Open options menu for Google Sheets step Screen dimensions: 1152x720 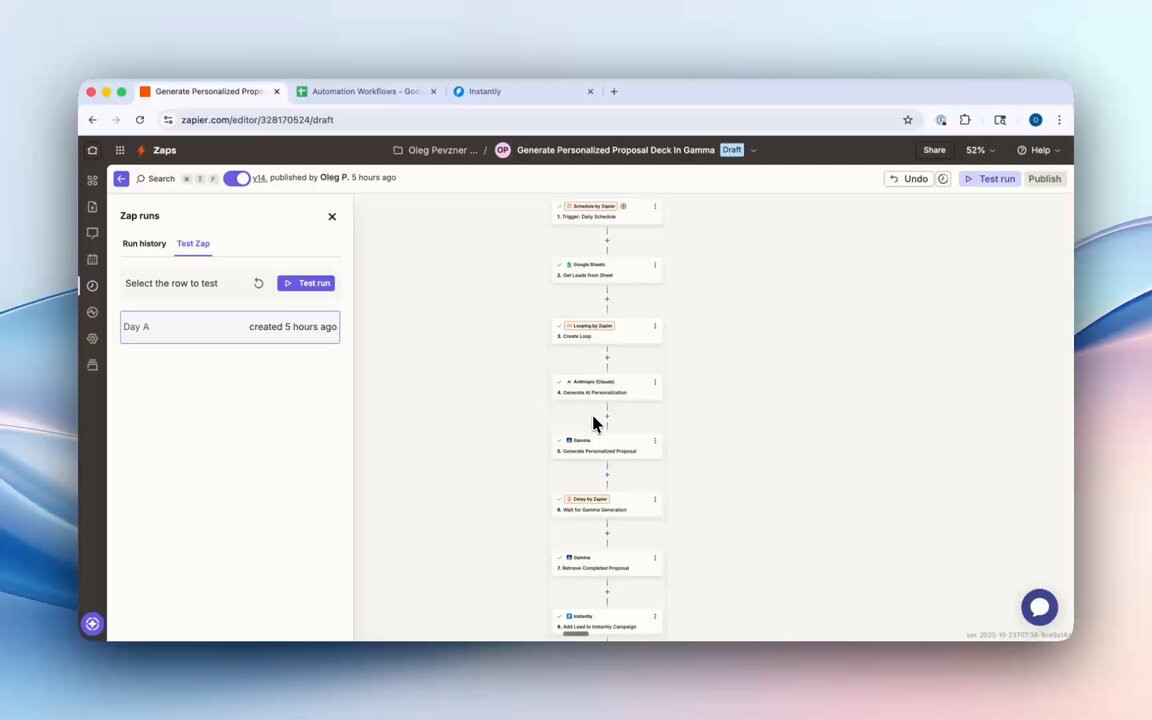pos(655,264)
